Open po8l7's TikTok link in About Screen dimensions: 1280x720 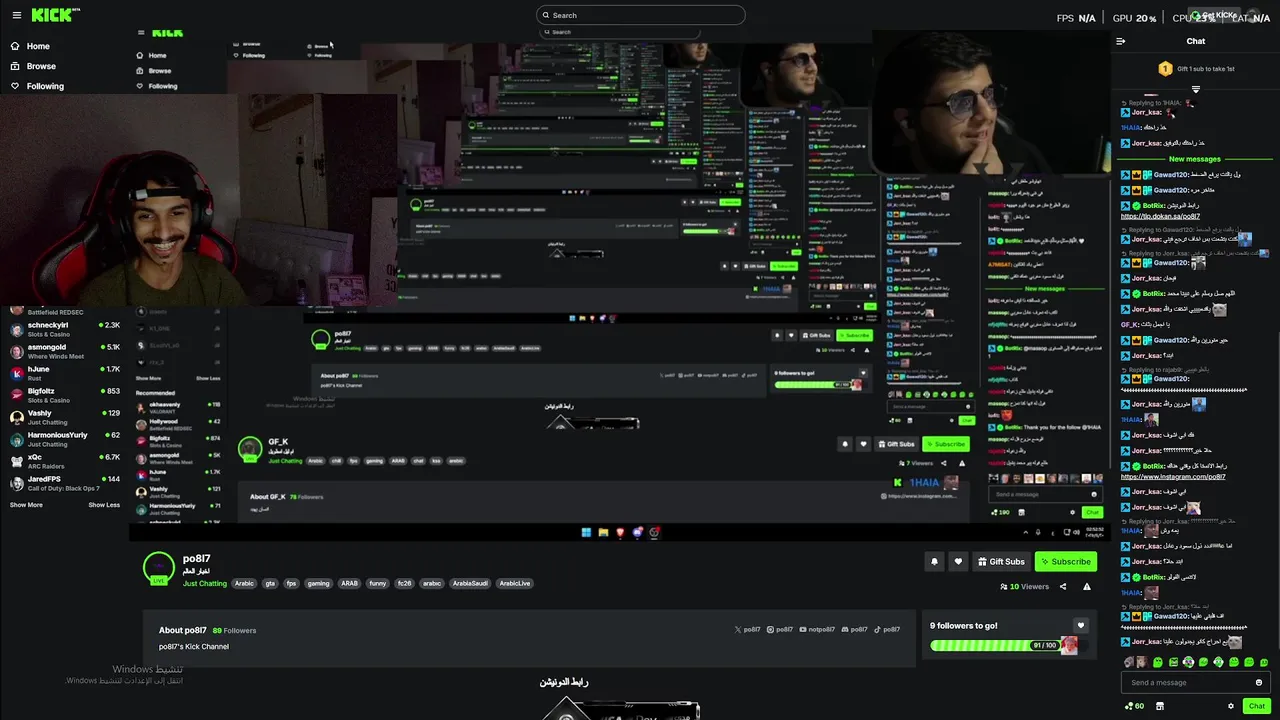pos(888,629)
